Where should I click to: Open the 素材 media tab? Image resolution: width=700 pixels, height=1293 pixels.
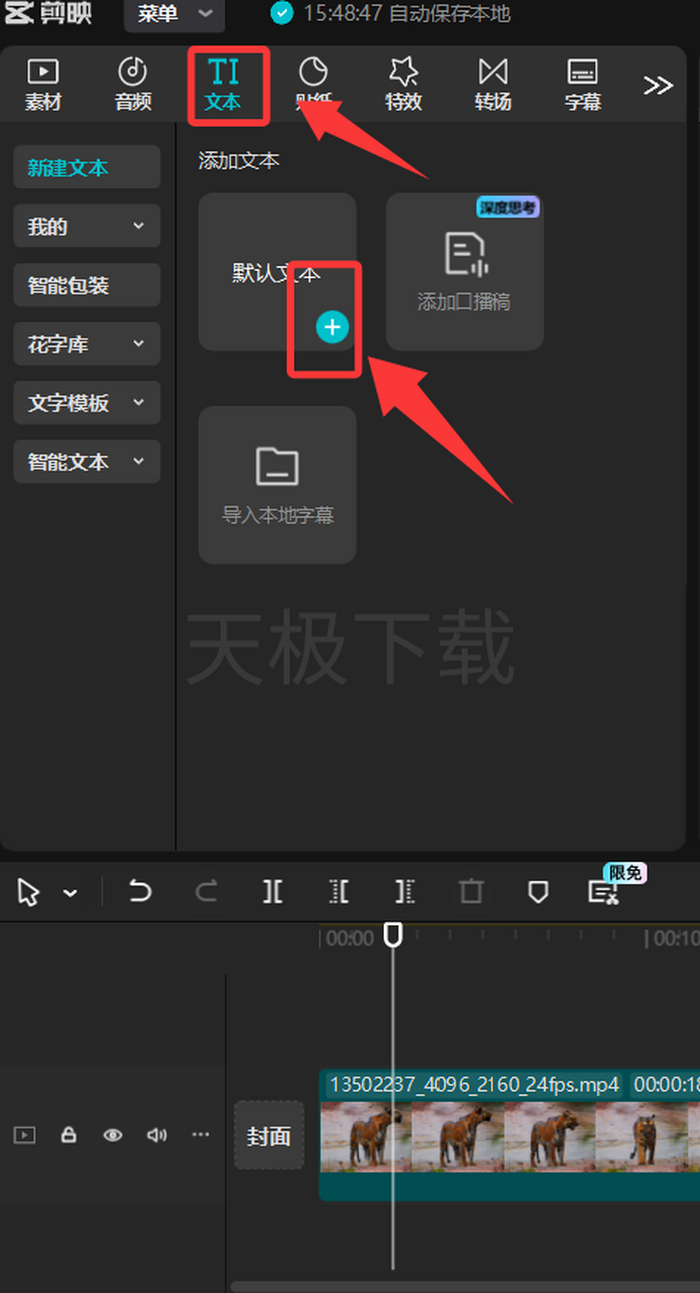43,84
